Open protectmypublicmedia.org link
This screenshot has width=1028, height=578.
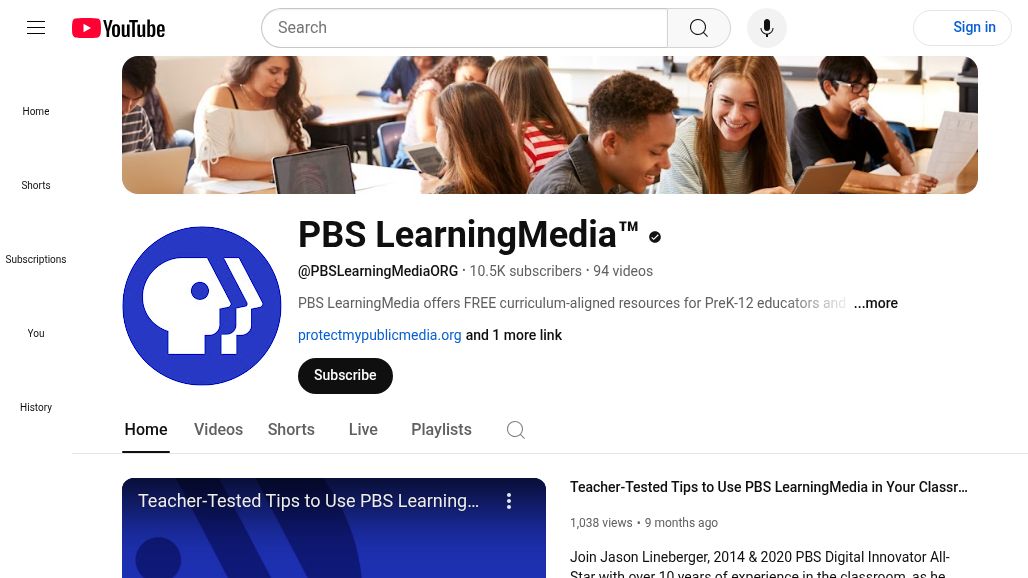click(x=380, y=336)
